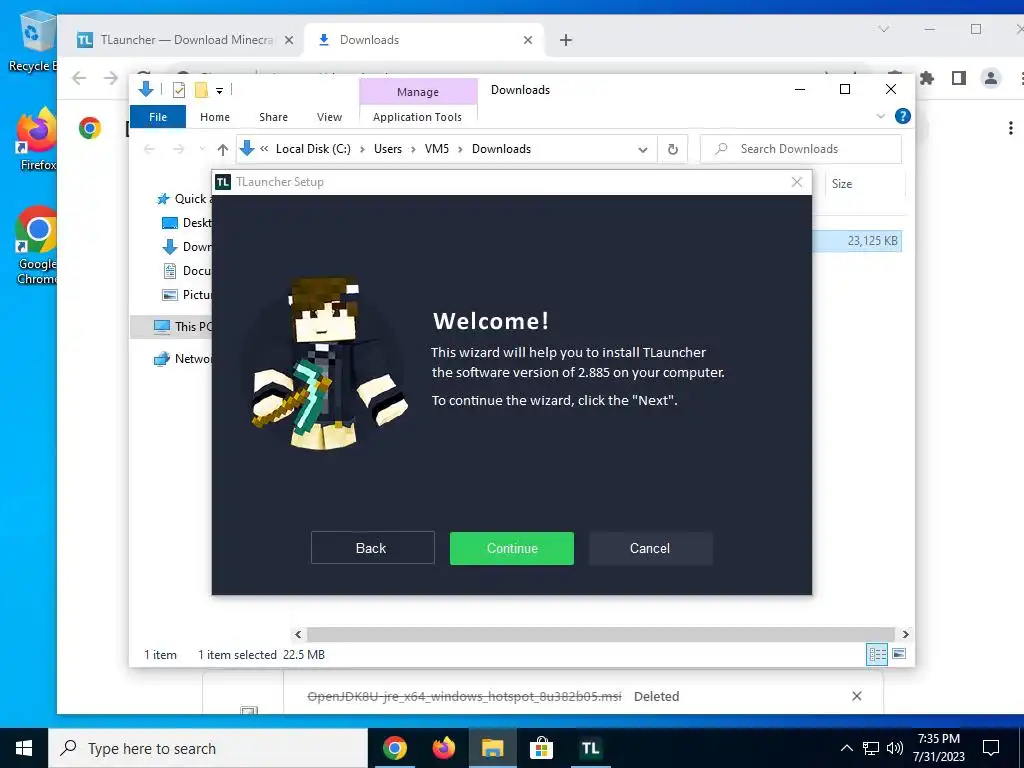Viewport: 1024px width, 768px height.
Task: Open the Share ribbon tab
Action: coord(273,117)
